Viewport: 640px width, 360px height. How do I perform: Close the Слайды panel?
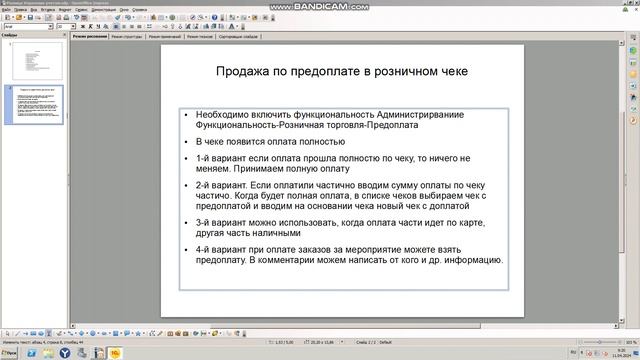coord(64,35)
